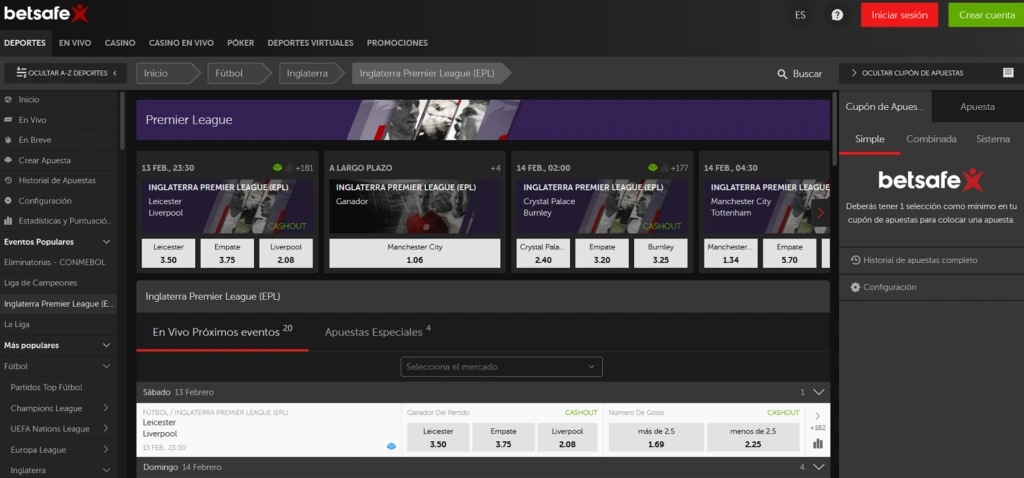Open Deportes Virtuales menu item
Viewport: 1024px width, 478px height.
[310, 43]
